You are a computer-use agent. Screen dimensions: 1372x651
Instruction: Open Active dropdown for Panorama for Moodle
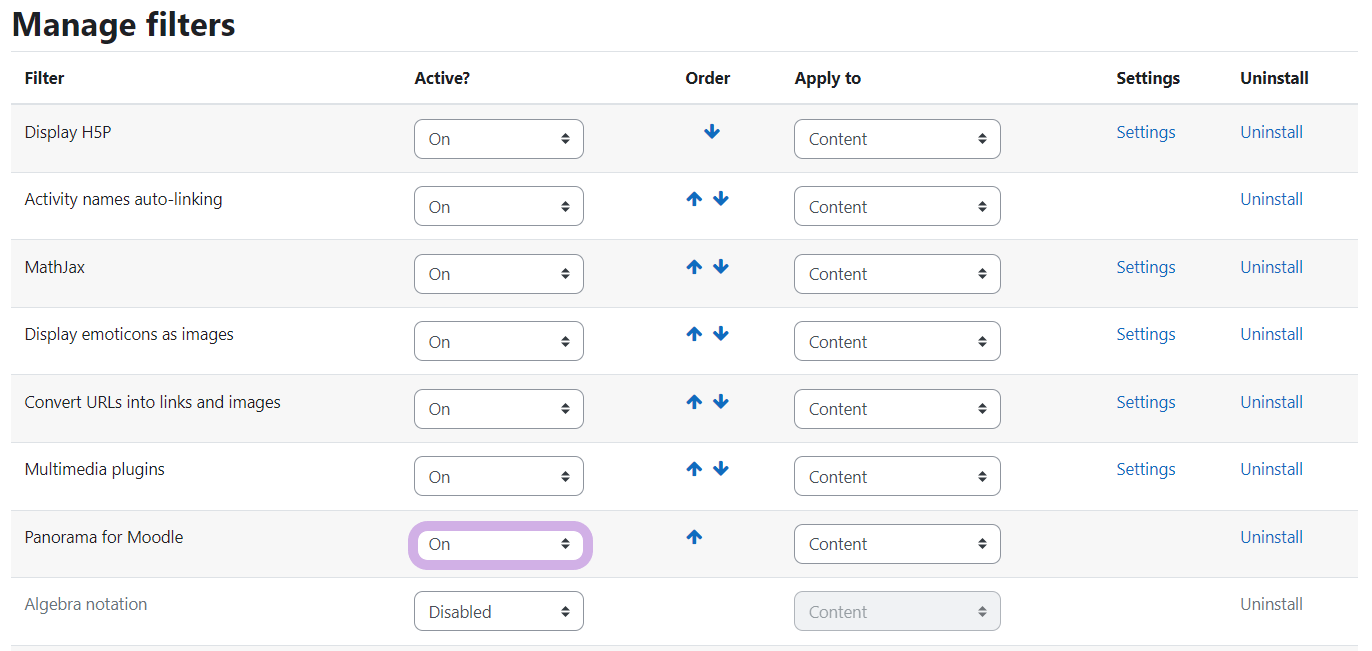click(499, 544)
